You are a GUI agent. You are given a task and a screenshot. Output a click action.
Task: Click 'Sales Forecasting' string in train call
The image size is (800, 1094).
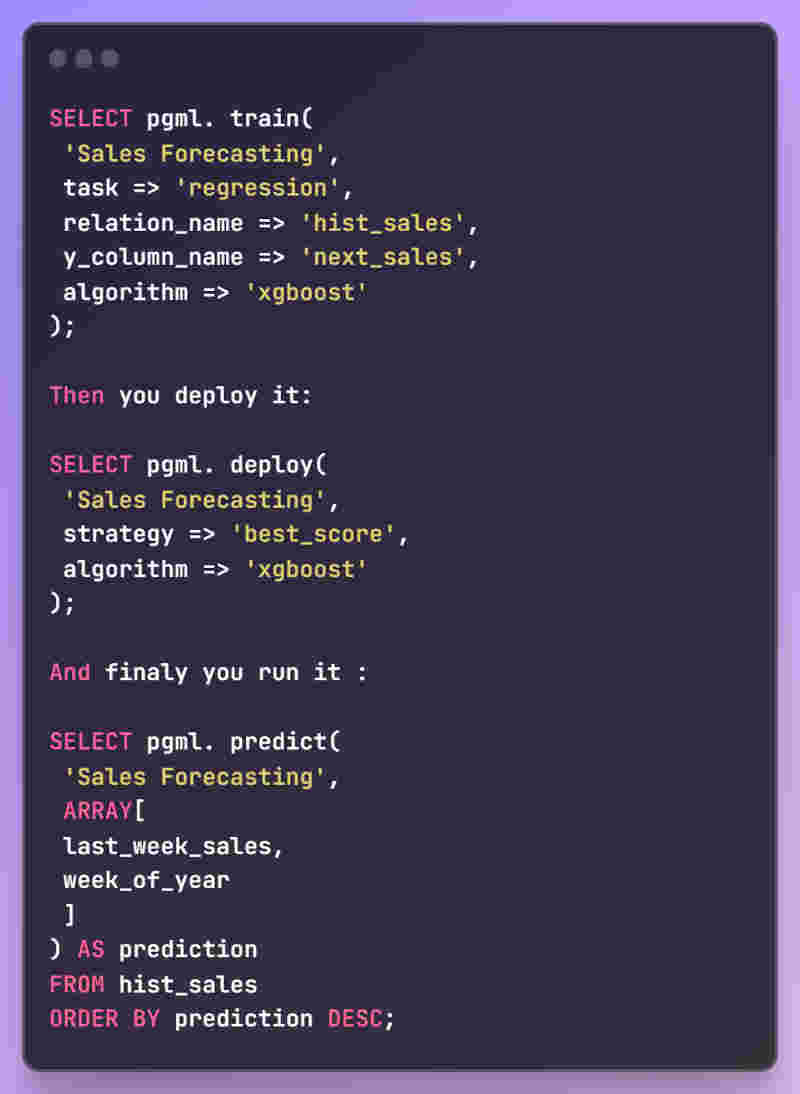click(x=195, y=153)
